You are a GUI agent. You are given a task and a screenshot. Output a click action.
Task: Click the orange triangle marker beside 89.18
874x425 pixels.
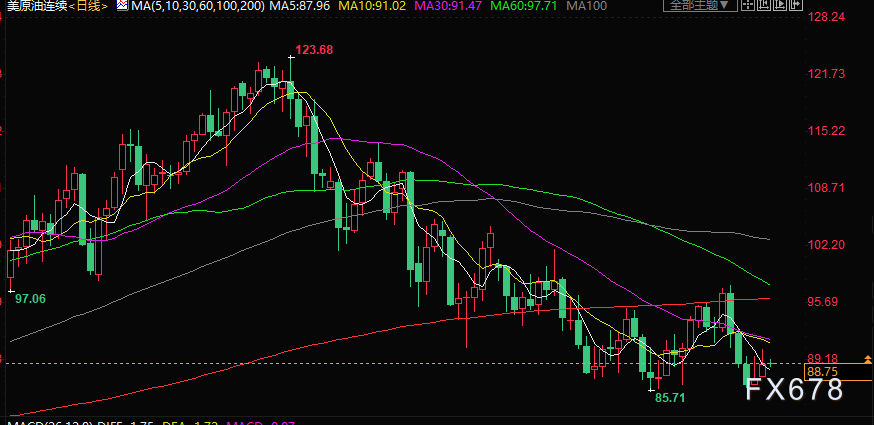coord(868,357)
